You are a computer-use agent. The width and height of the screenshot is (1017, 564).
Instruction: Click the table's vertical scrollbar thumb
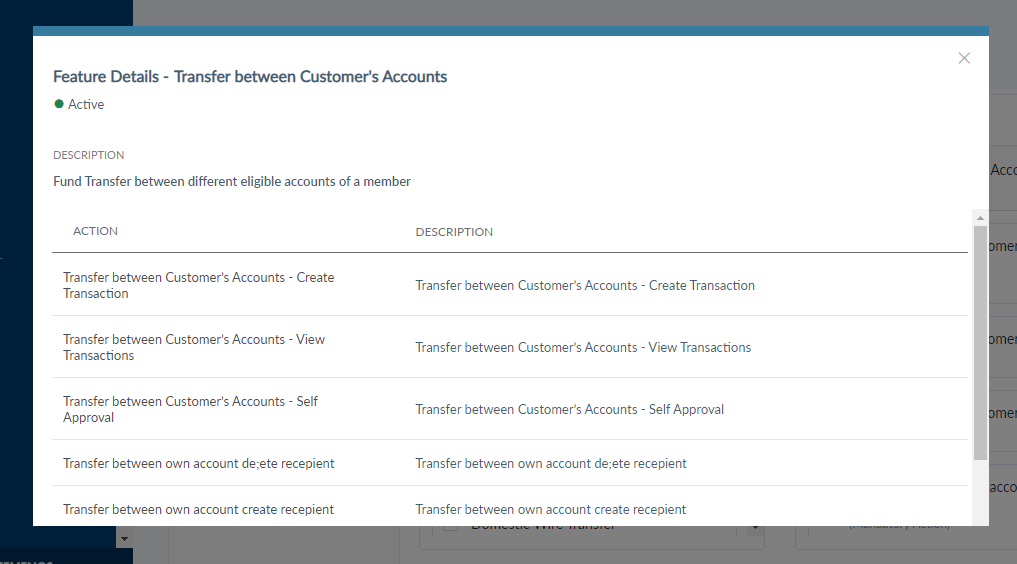tap(980, 340)
